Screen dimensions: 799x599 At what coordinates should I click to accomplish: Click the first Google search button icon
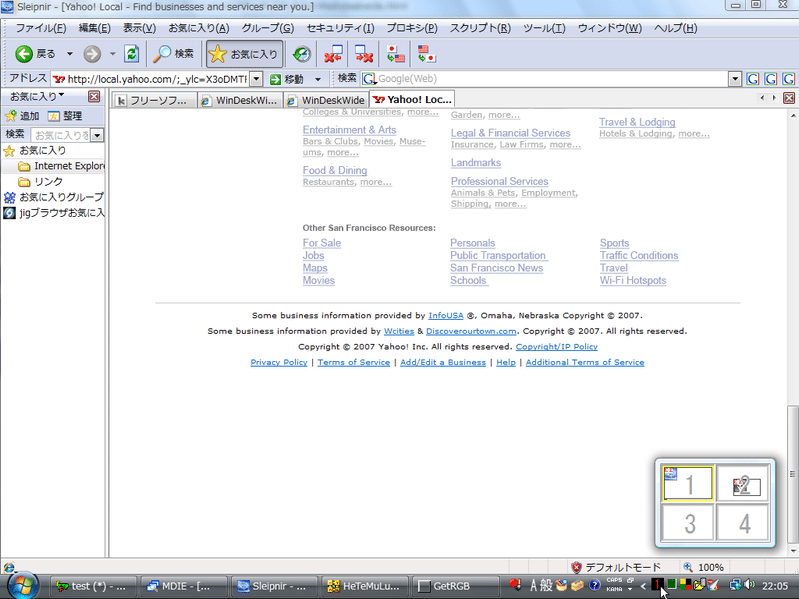point(753,79)
